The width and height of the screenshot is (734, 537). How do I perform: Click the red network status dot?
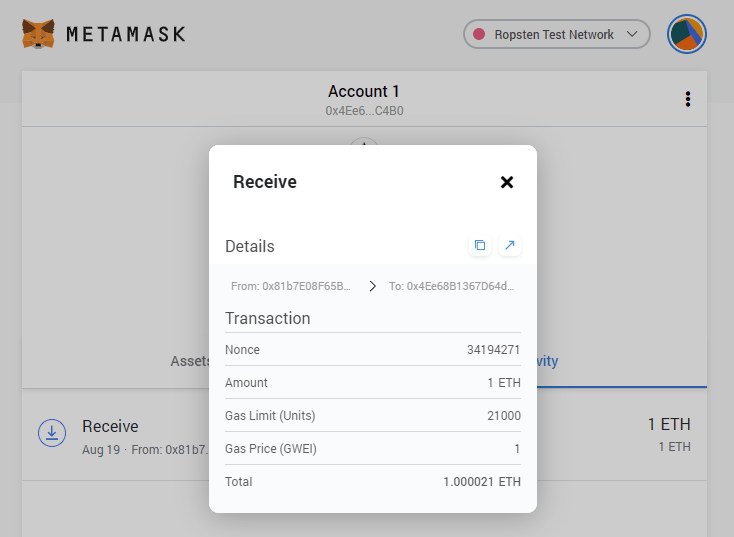tap(479, 34)
